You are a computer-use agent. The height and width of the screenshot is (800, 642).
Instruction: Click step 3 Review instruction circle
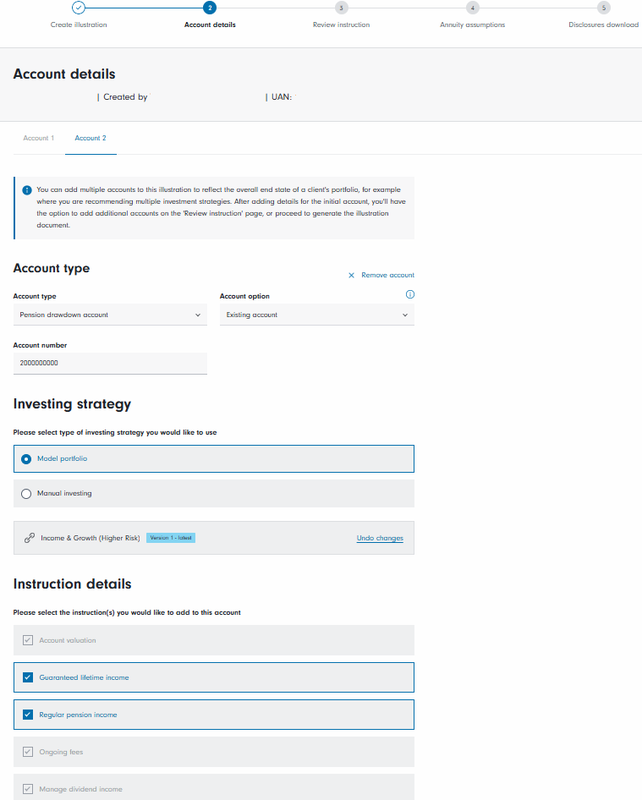(x=341, y=8)
